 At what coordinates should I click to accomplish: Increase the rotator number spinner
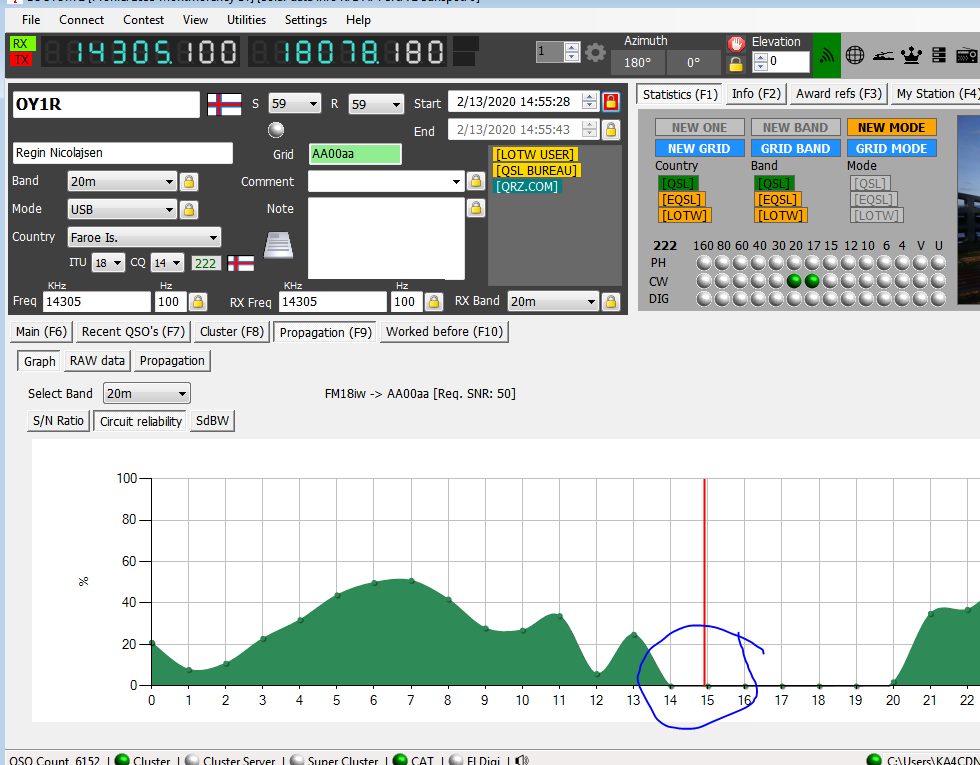pyautogui.click(x=572, y=48)
